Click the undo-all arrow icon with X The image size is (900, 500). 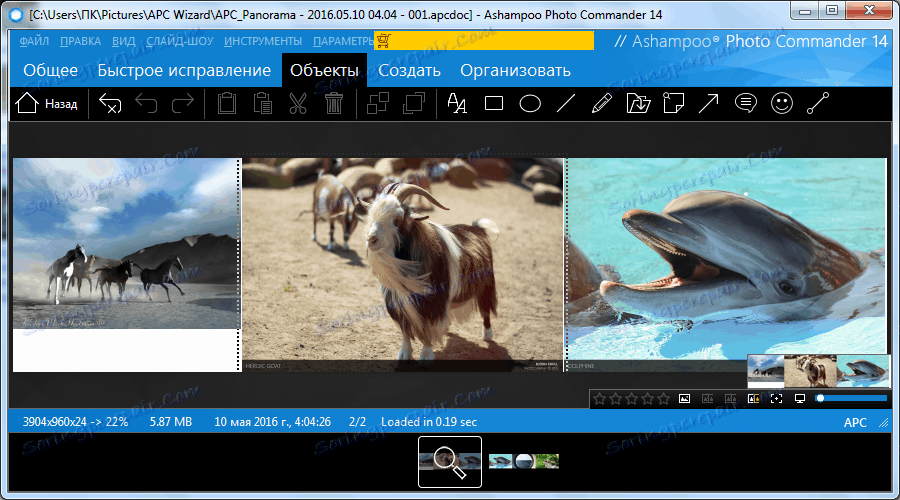point(110,103)
